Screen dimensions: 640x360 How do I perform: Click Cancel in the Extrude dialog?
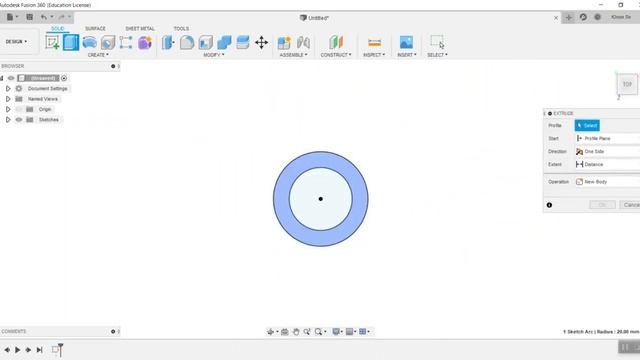[x=630, y=205]
